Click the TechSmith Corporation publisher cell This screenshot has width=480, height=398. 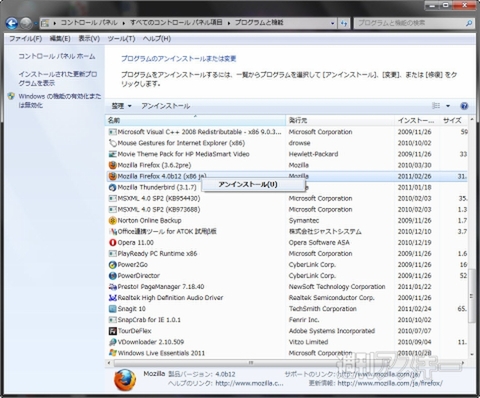pos(323,309)
